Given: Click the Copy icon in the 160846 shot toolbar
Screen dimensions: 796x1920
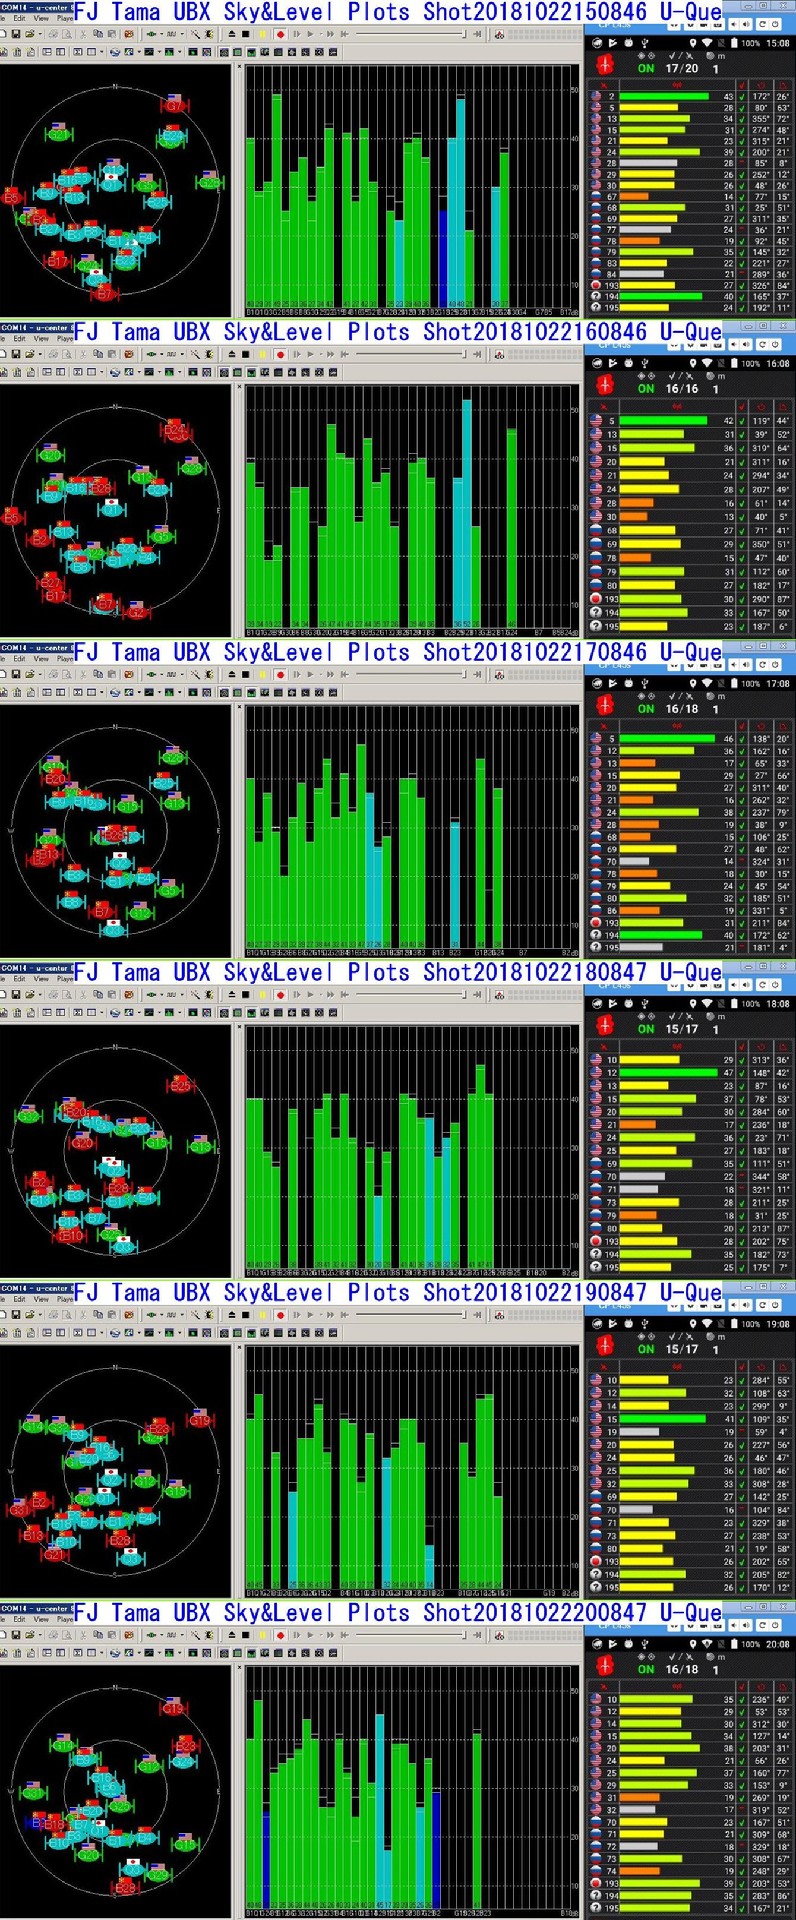Looking at the screenshot, I should pos(97,354).
